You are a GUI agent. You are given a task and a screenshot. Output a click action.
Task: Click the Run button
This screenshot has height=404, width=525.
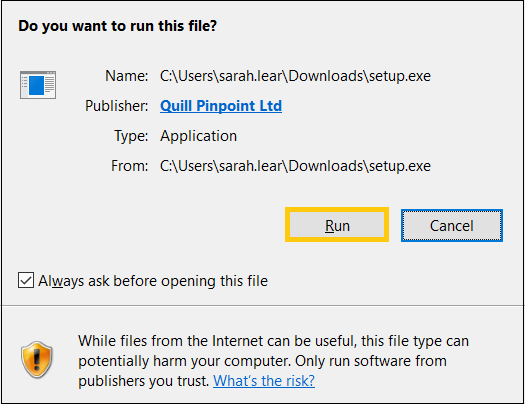(x=337, y=225)
